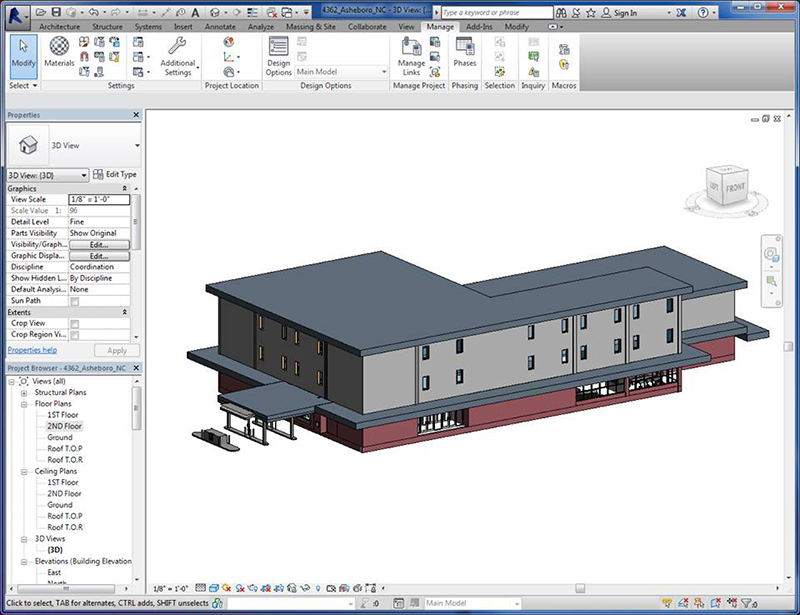Screen dimensions: 800x615
Task: Activate the Modify tool
Action: click(x=21, y=50)
